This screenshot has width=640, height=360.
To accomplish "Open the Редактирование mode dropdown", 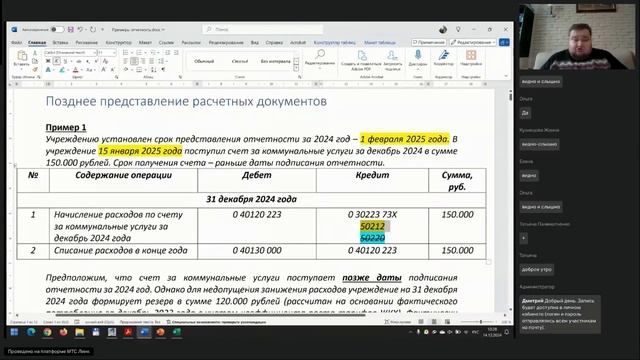I will 473,42.
